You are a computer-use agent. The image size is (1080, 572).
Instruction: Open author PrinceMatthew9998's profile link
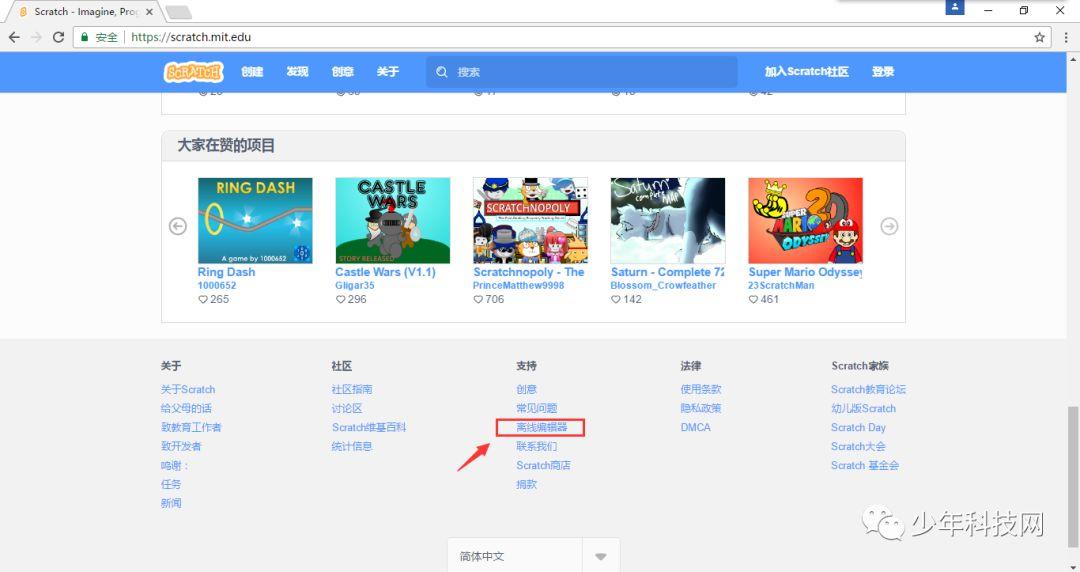pos(519,285)
